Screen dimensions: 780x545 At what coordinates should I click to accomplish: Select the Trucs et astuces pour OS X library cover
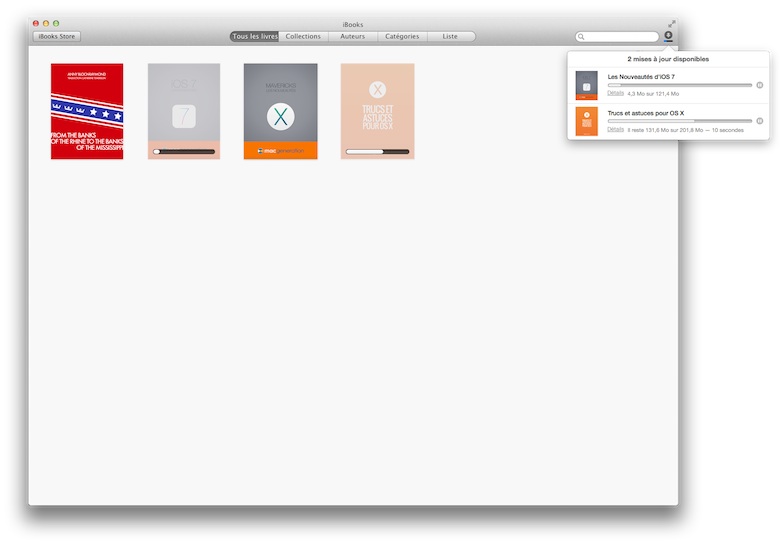pyautogui.click(x=378, y=111)
